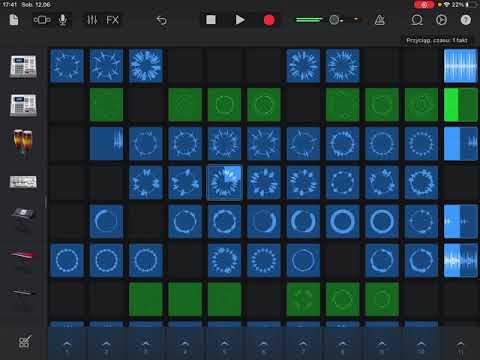Start red keyboard track loop in column 1
Viewport: 480px width, 360px height.
67,260
